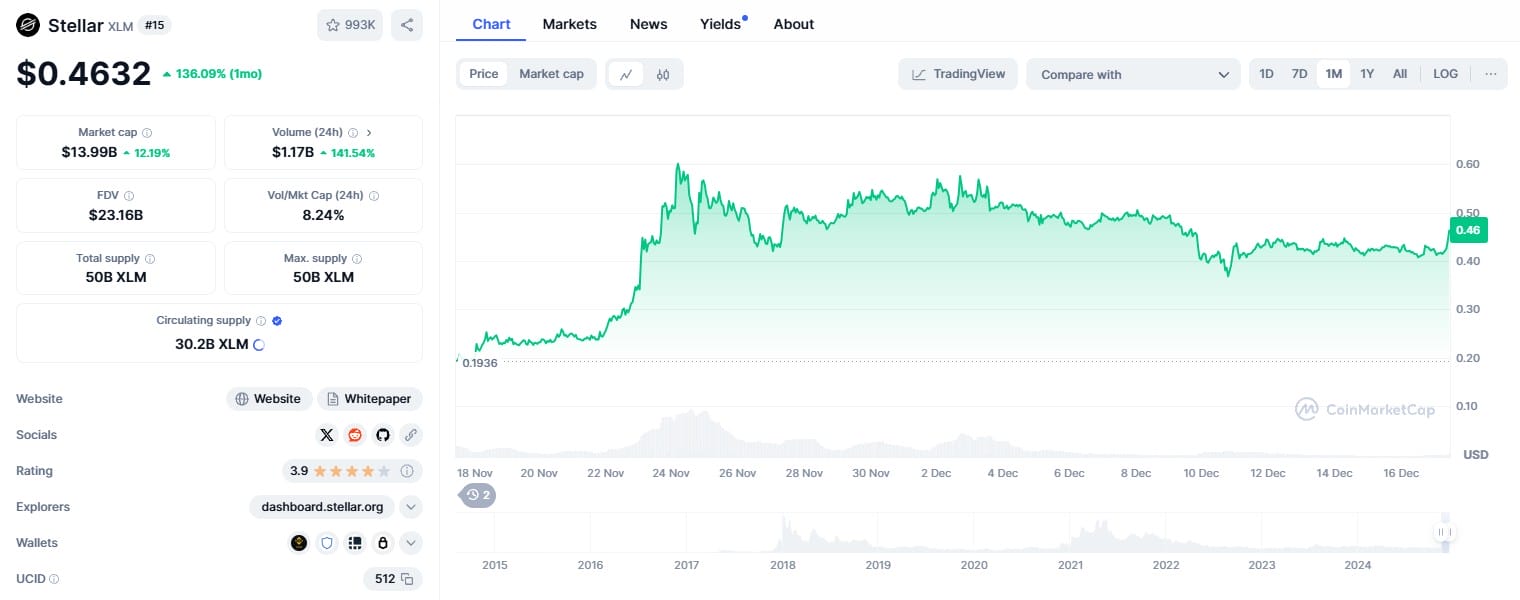Open the Market cap info tooltip icon
Screen dimensions: 1520x600
click(x=147, y=133)
